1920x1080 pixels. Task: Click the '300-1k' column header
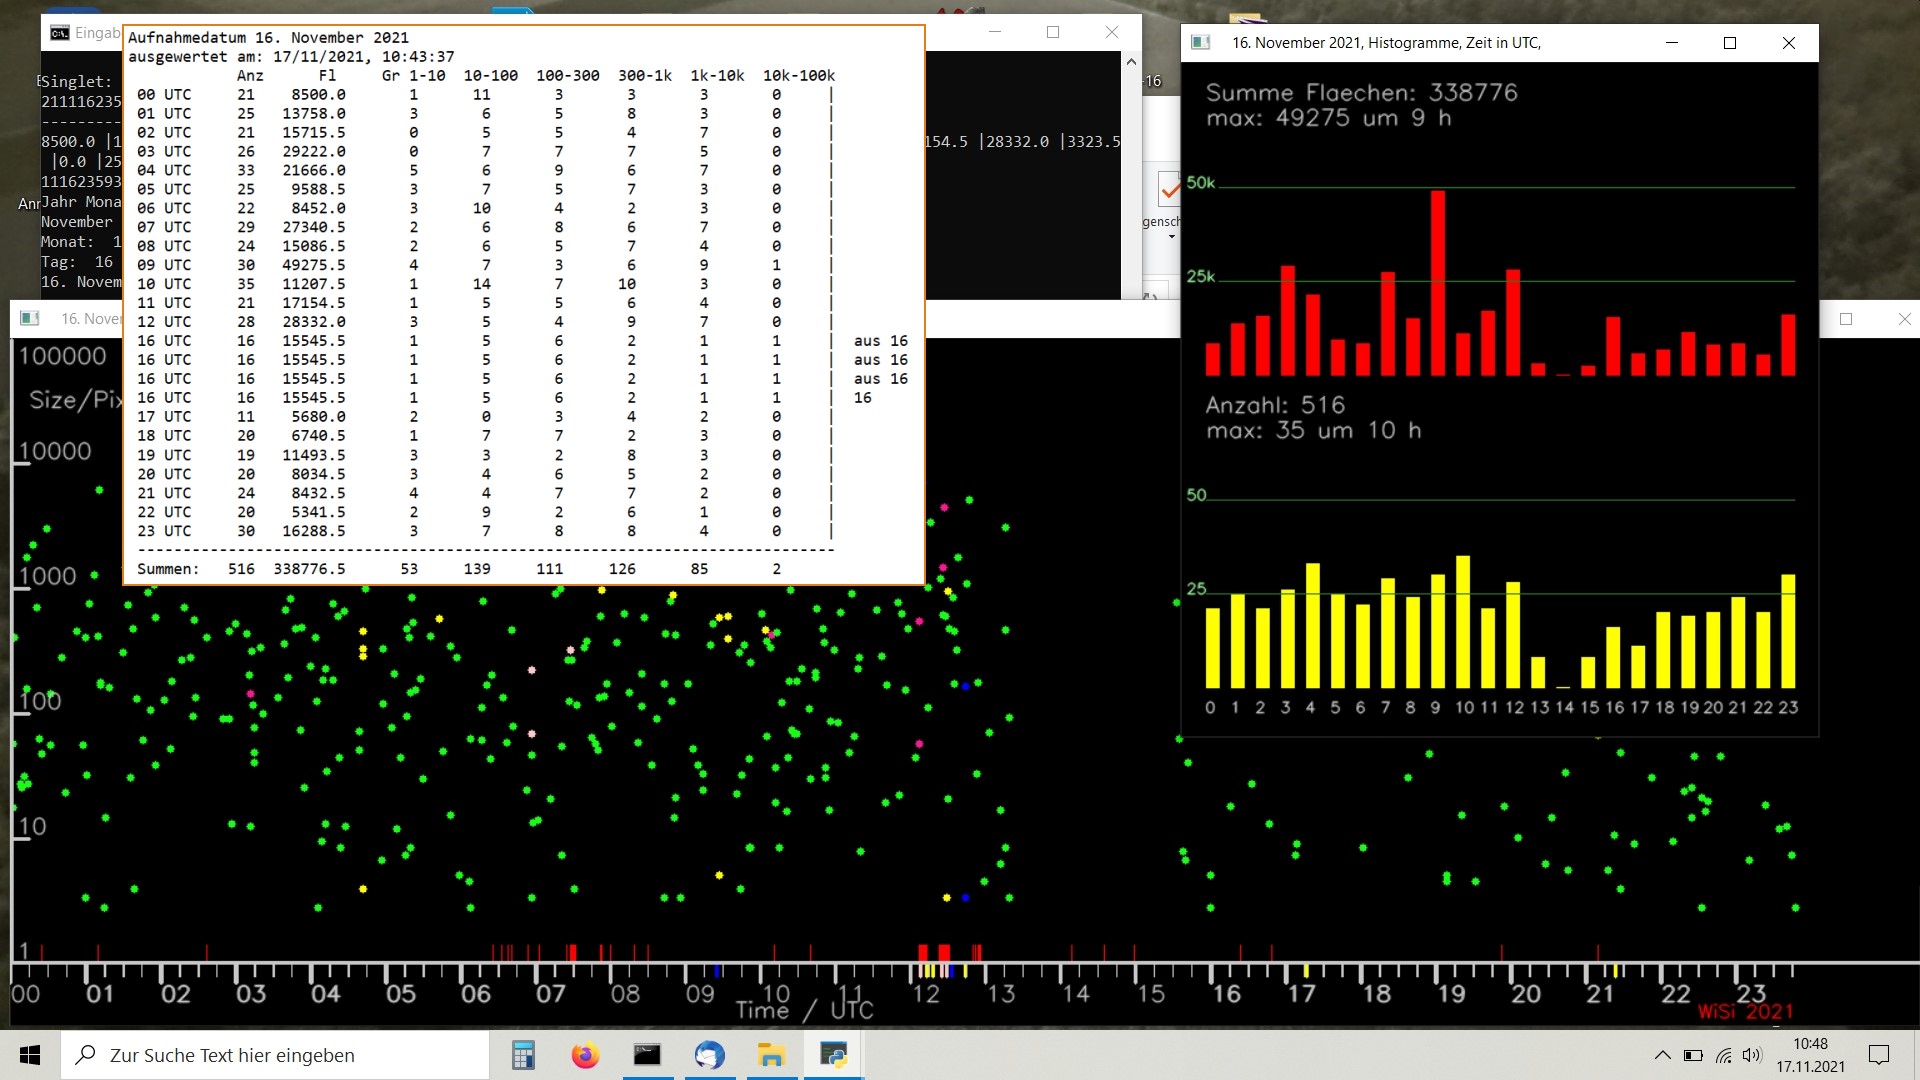[x=645, y=76]
